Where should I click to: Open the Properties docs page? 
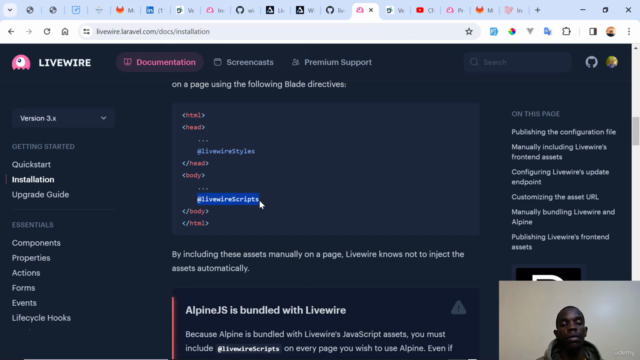31,258
